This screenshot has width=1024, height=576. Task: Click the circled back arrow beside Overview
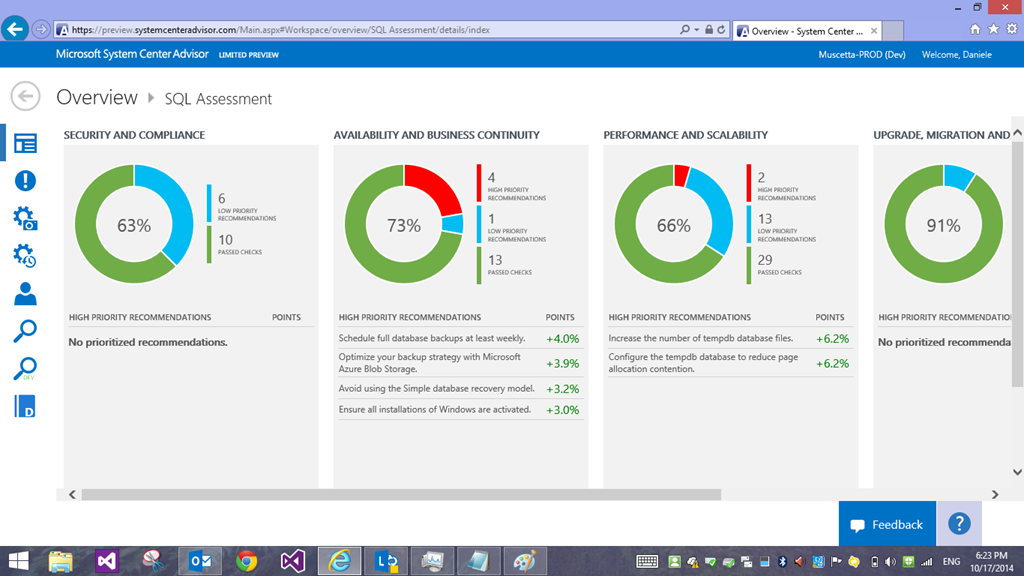[x=25, y=97]
